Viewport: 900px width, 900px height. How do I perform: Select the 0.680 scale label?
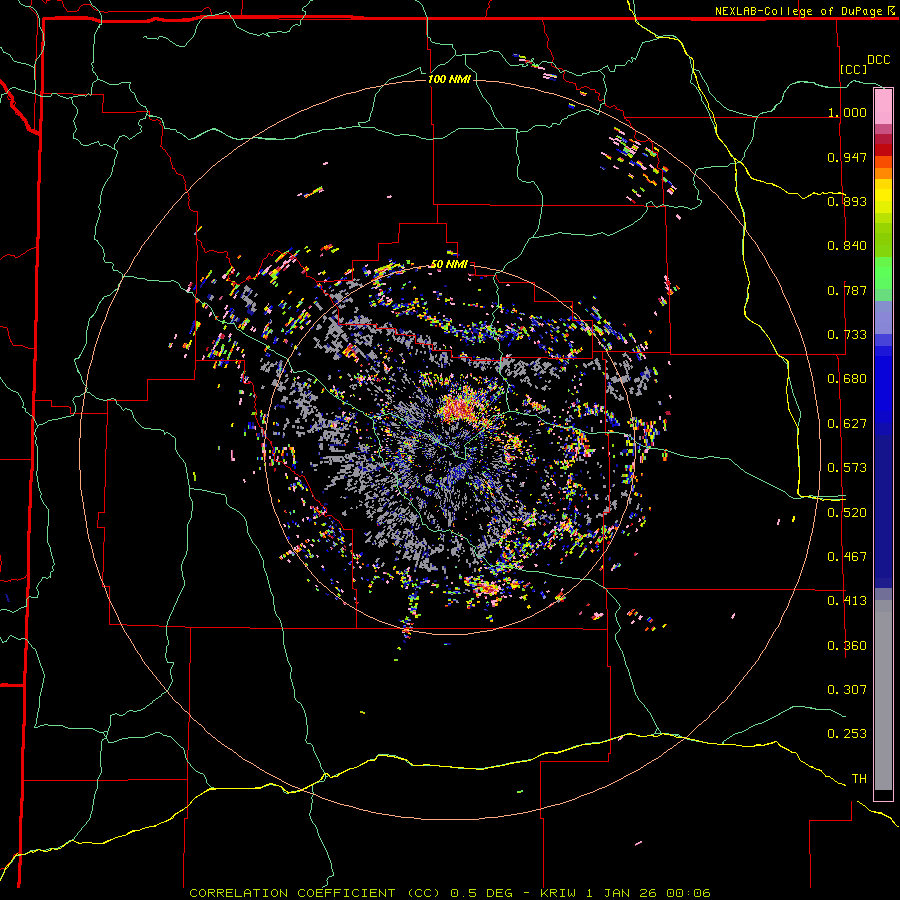[x=847, y=379]
